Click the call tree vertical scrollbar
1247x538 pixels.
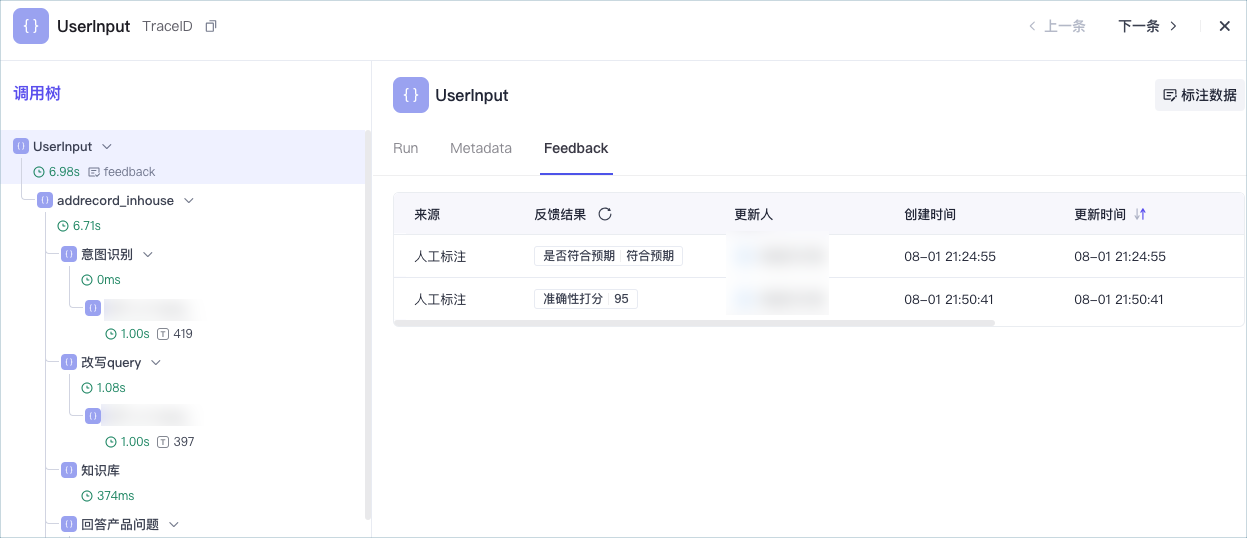tap(368, 325)
